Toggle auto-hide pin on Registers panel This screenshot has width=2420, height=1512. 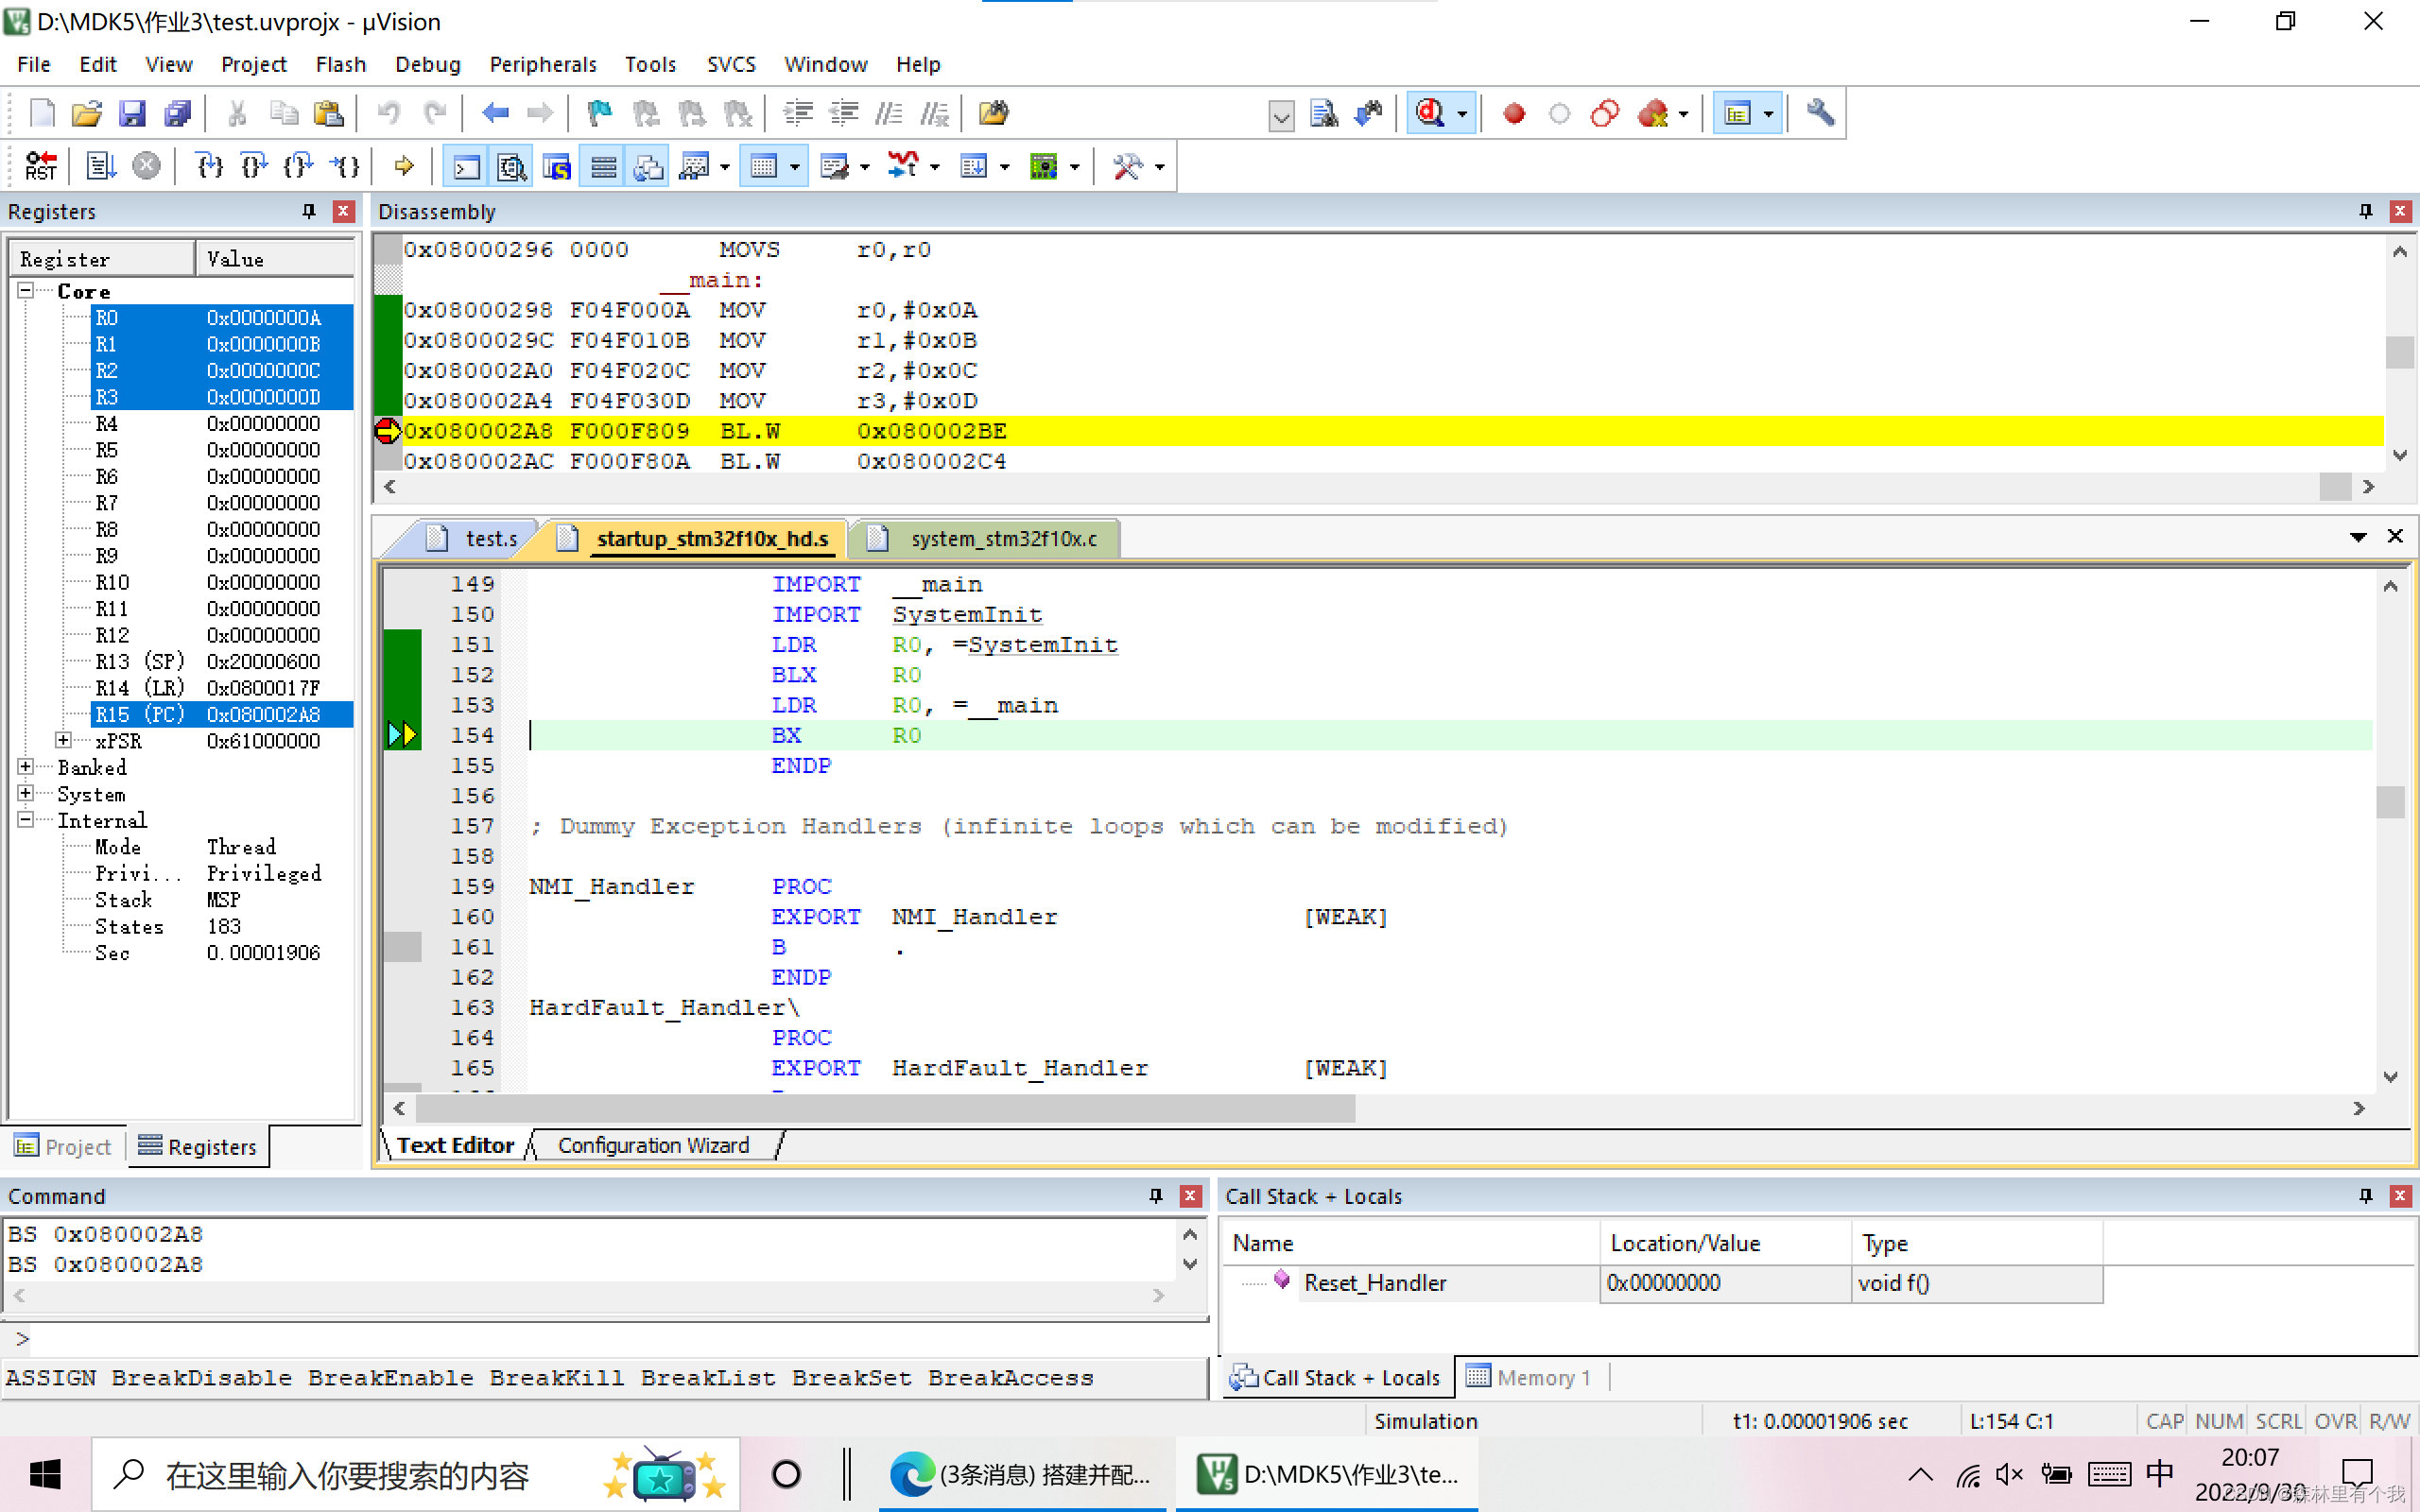pos(309,211)
